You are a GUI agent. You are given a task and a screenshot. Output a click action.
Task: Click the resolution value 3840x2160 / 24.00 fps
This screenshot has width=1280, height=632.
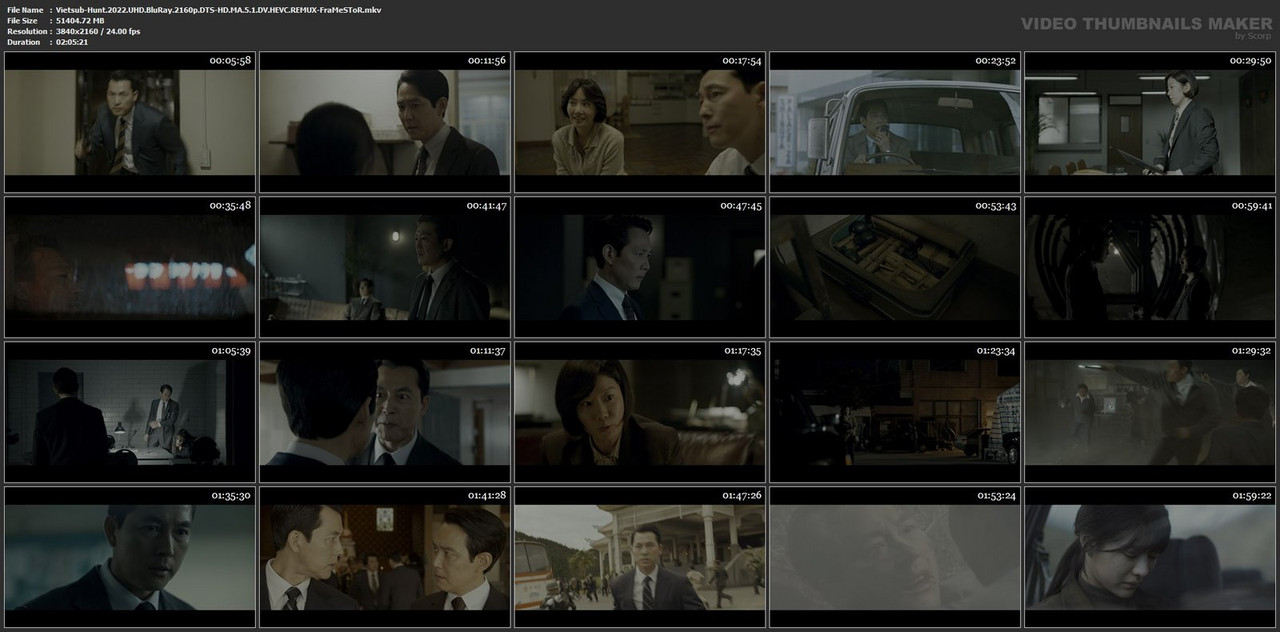click(x=98, y=31)
